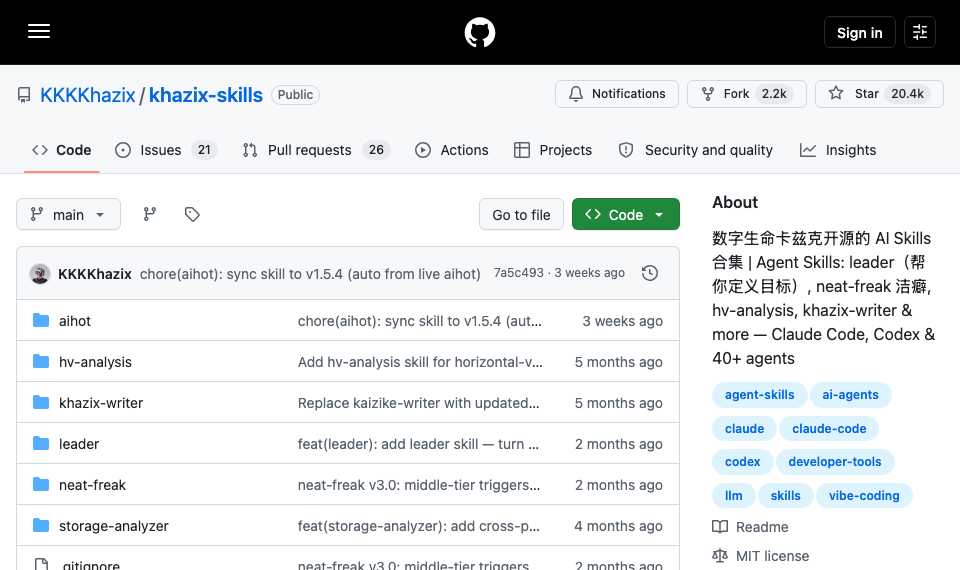Click KKKKhazix avatar in latest commit row
The height and width of the screenshot is (570, 960).
(x=40, y=274)
